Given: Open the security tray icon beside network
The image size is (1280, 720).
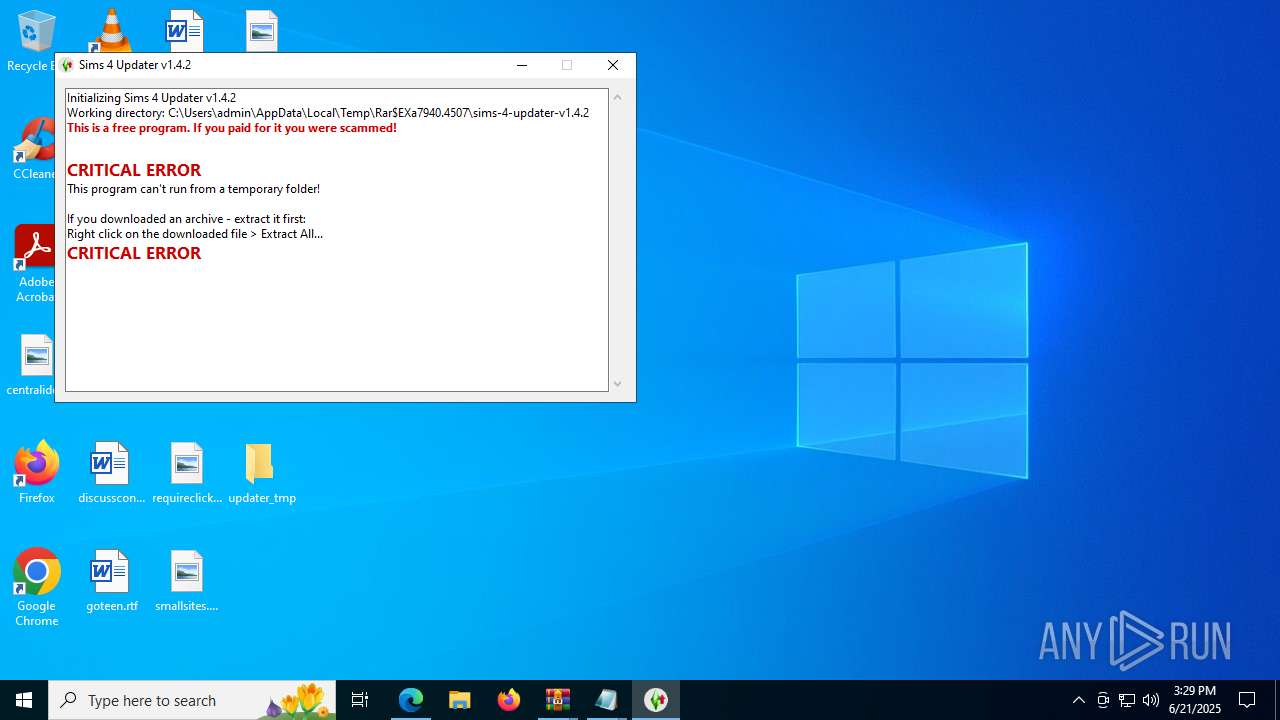Looking at the screenshot, I should (x=1103, y=700).
